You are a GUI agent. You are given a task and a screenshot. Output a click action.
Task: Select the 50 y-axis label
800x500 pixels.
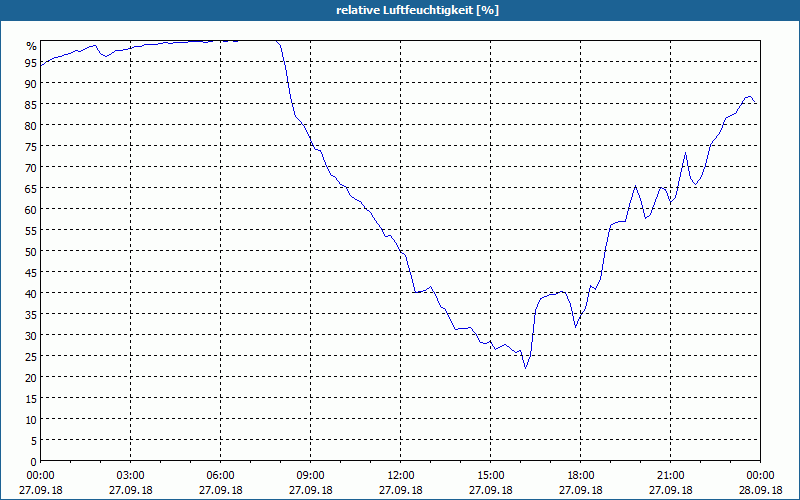coord(31,252)
